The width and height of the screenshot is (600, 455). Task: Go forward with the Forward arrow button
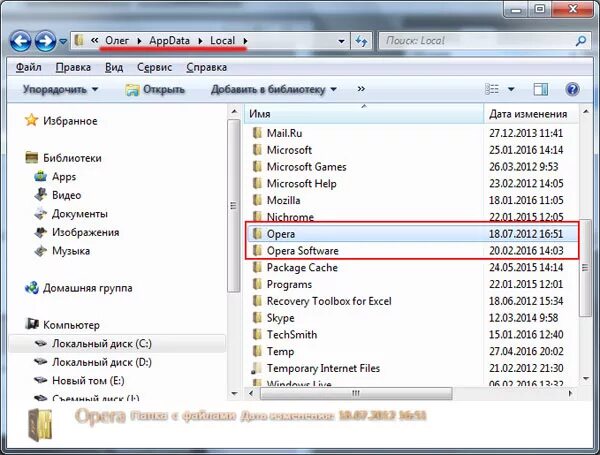[x=45, y=41]
